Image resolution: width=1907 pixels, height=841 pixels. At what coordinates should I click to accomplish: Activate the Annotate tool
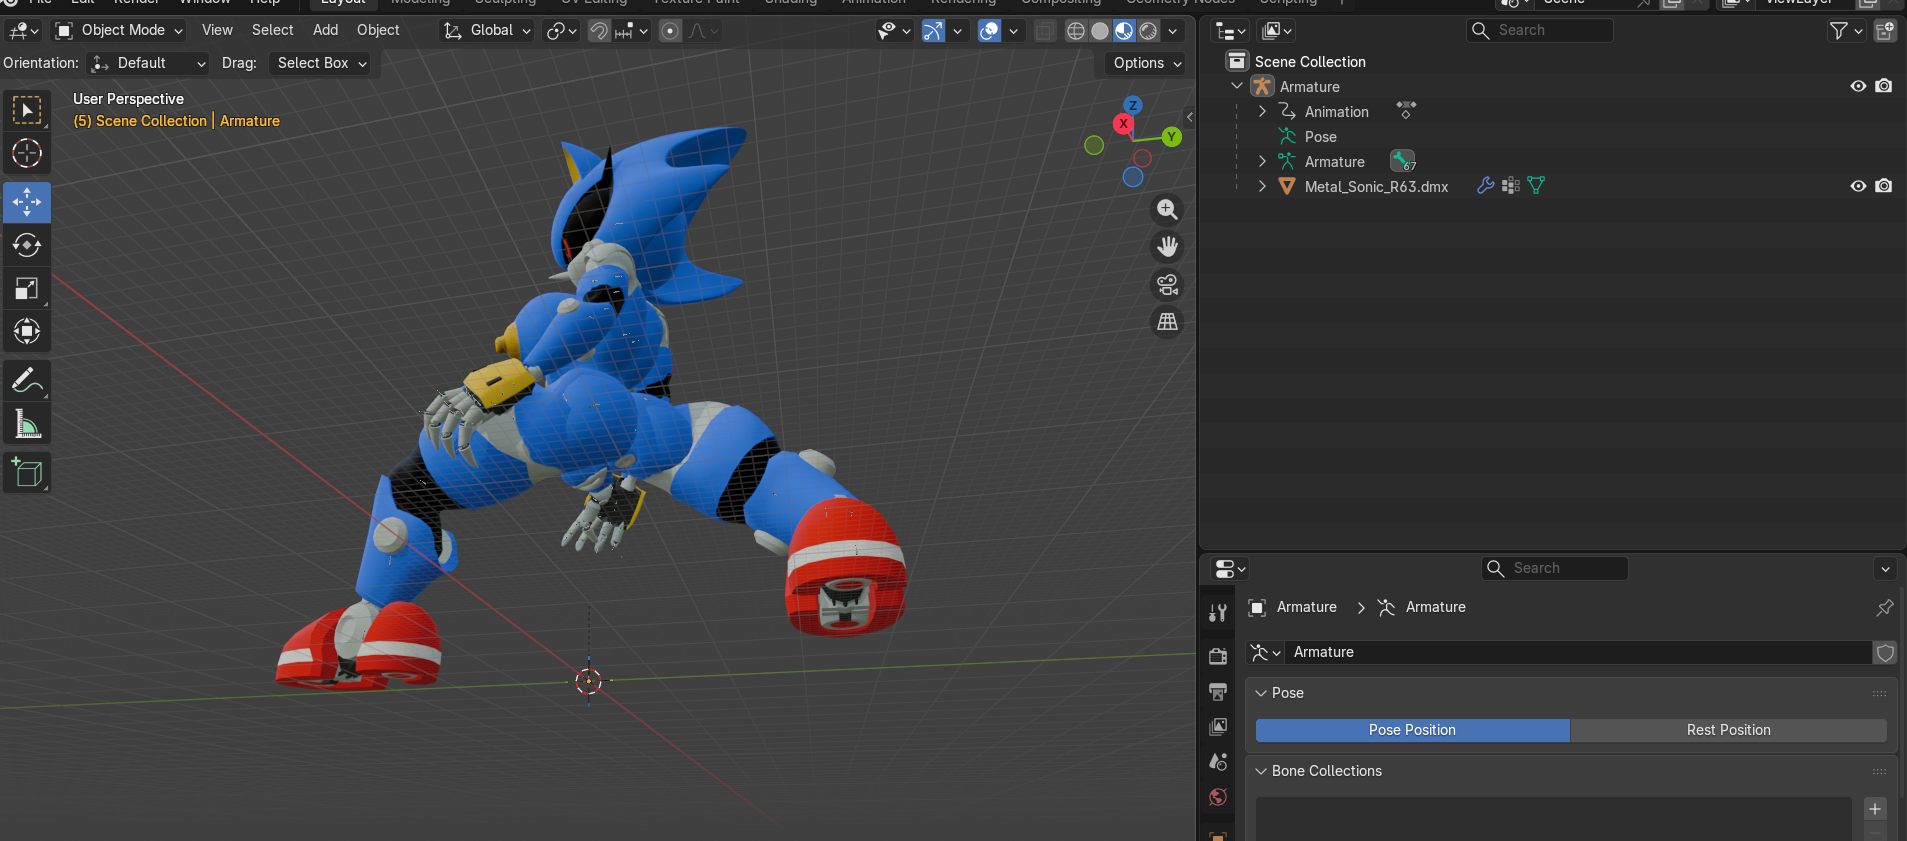27,380
